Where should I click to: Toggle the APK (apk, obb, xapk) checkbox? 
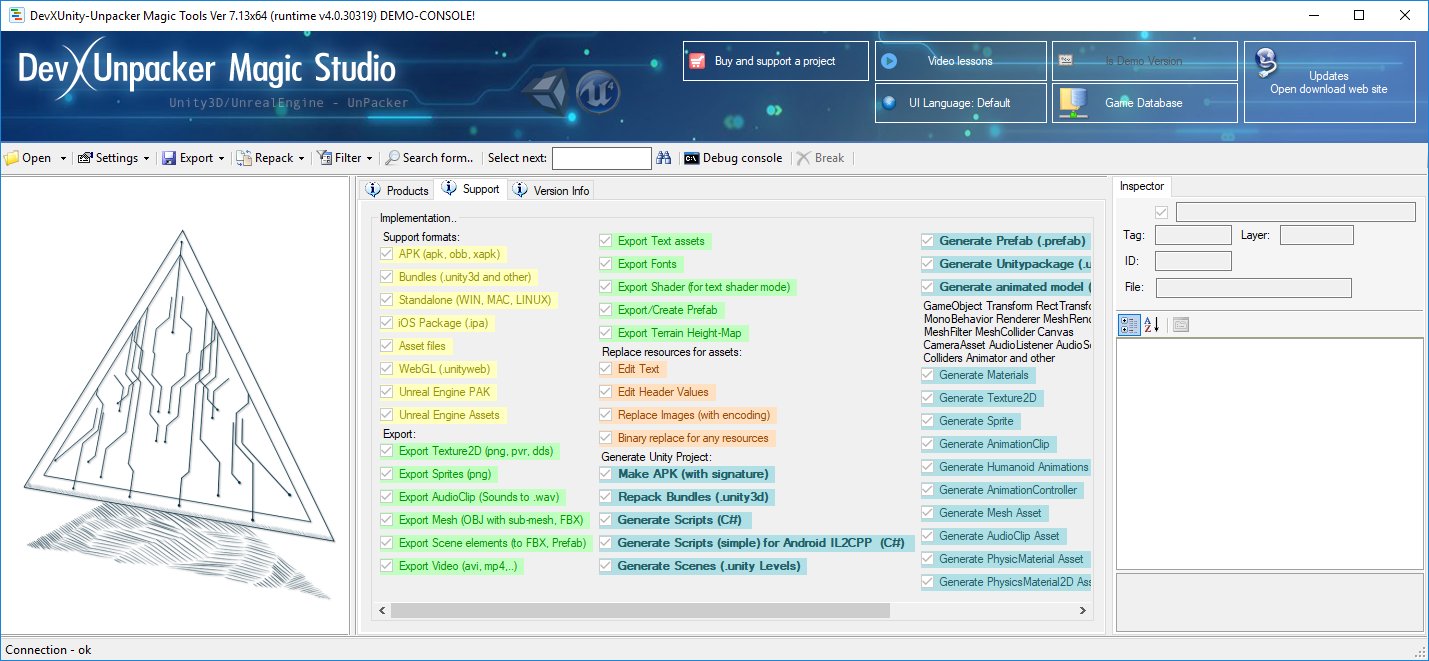click(387, 254)
